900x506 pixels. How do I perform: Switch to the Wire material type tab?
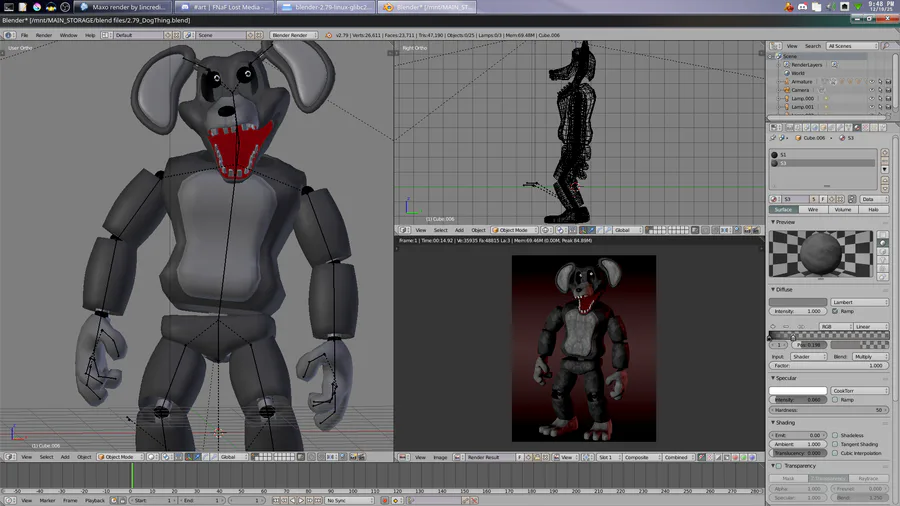point(813,210)
